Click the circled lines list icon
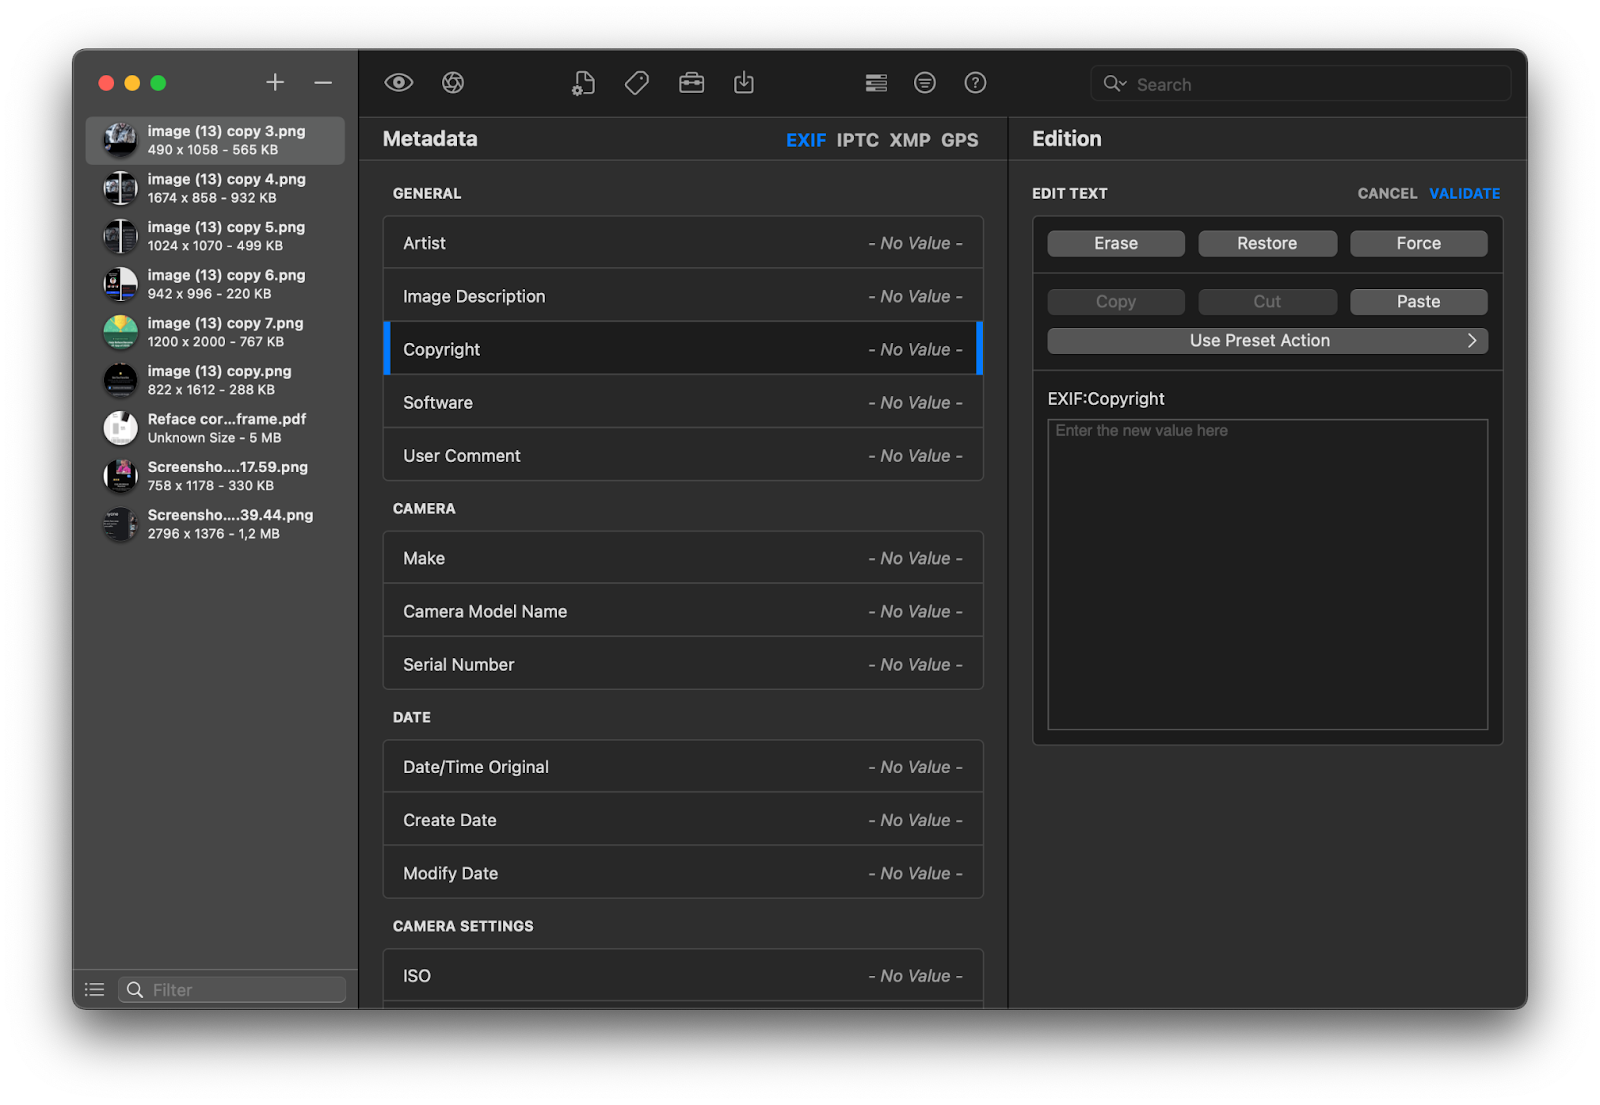Image resolution: width=1600 pixels, height=1105 pixels. pyautogui.click(x=925, y=83)
